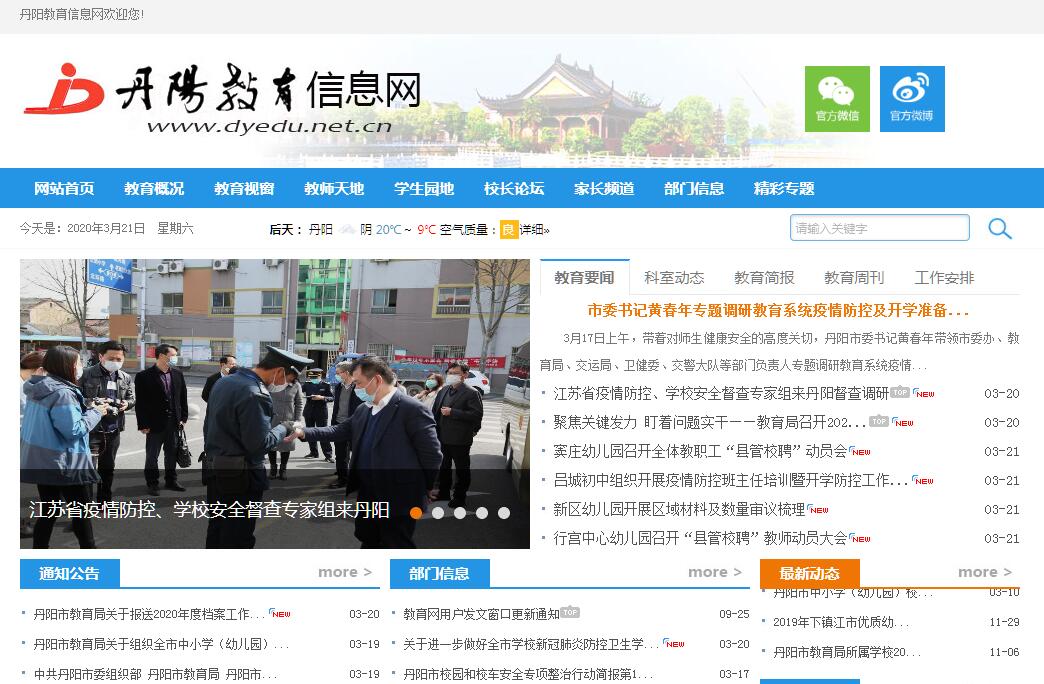1044x684 pixels.
Task: Click carousel caption 江苏省疫情防控、学校安全督查专家组来丹阳
Action: [209, 510]
